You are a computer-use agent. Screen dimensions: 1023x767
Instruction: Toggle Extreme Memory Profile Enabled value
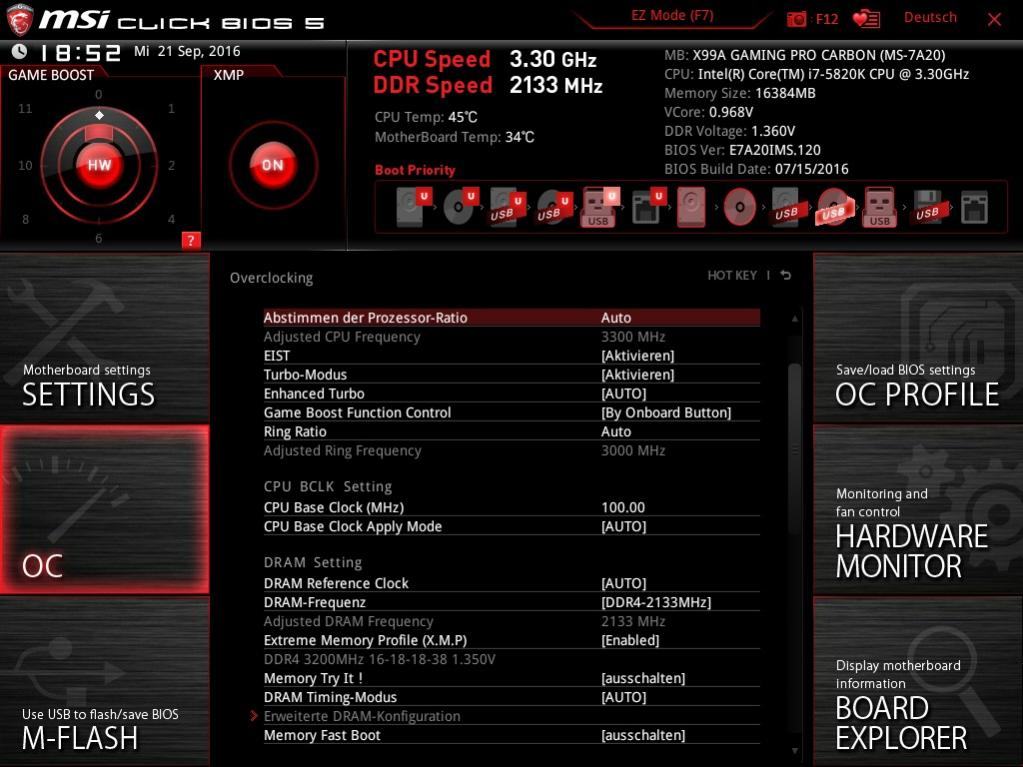pyautogui.click(x=630, y=640)
